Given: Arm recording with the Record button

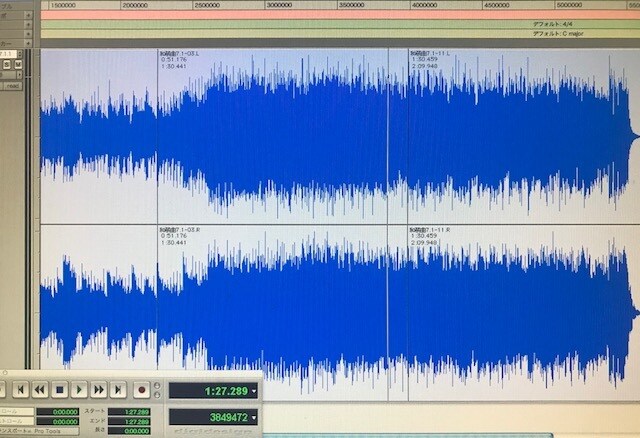Looking at the screenshot, I should tap(142, 390).
